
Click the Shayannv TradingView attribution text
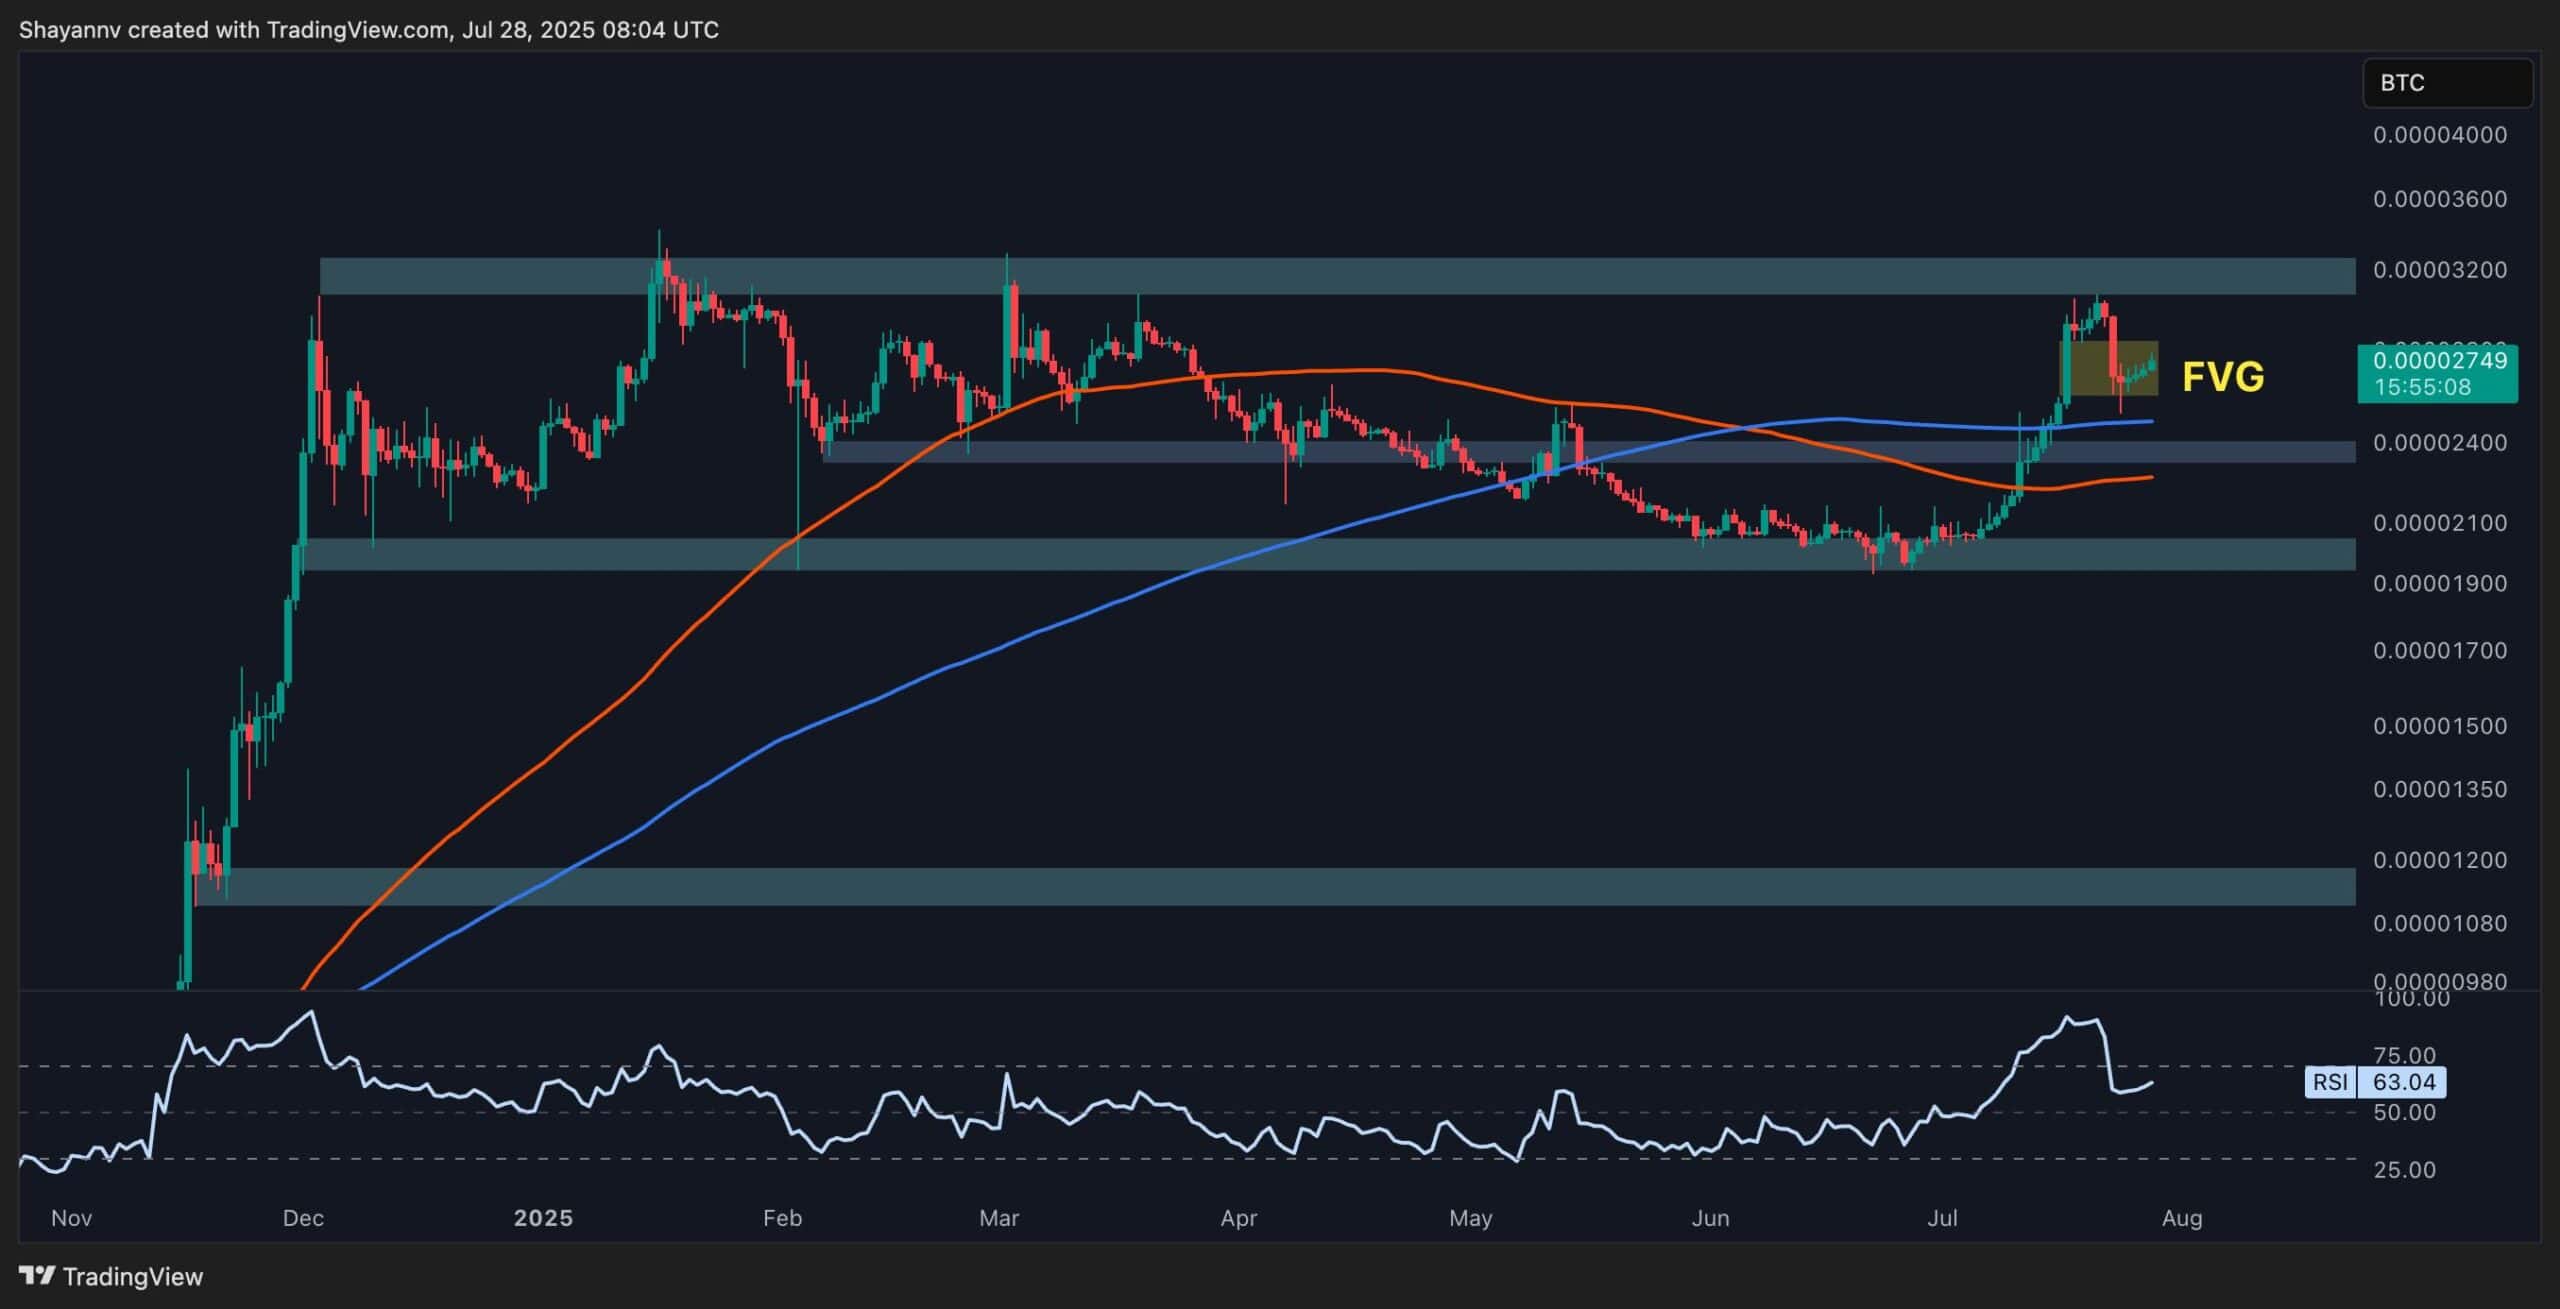coord(368,30)
